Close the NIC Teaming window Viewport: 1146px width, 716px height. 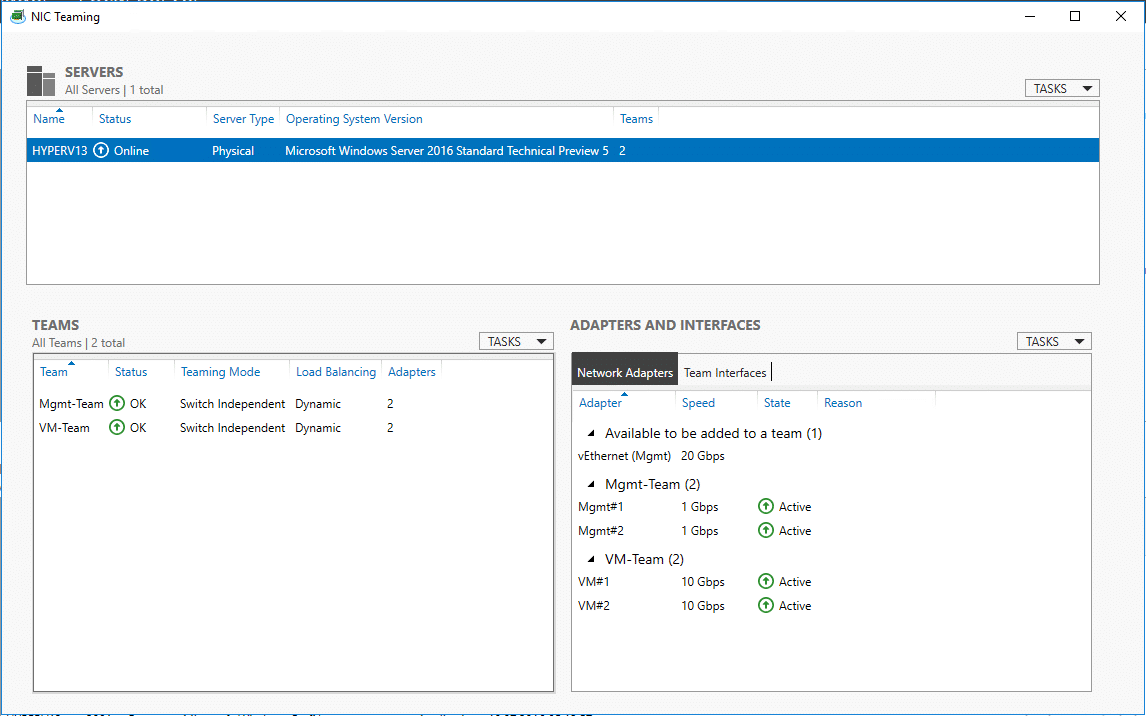[x=1120, y=16]
